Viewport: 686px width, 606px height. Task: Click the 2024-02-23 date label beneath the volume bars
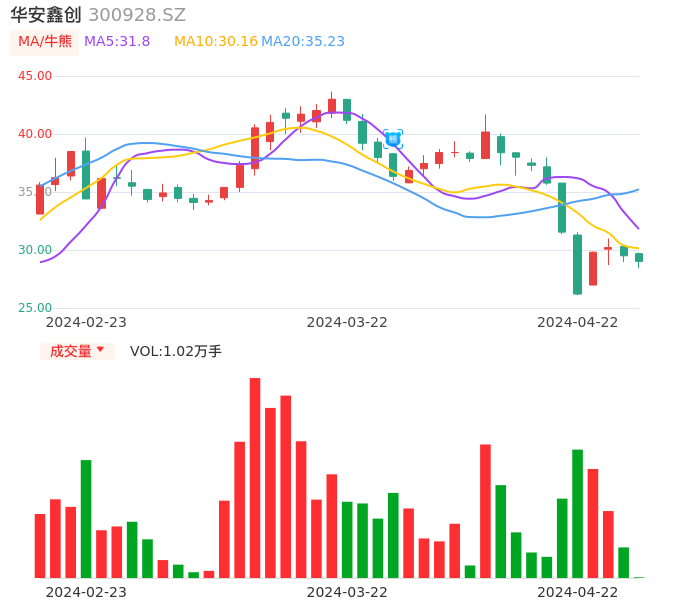click(86, 591)
